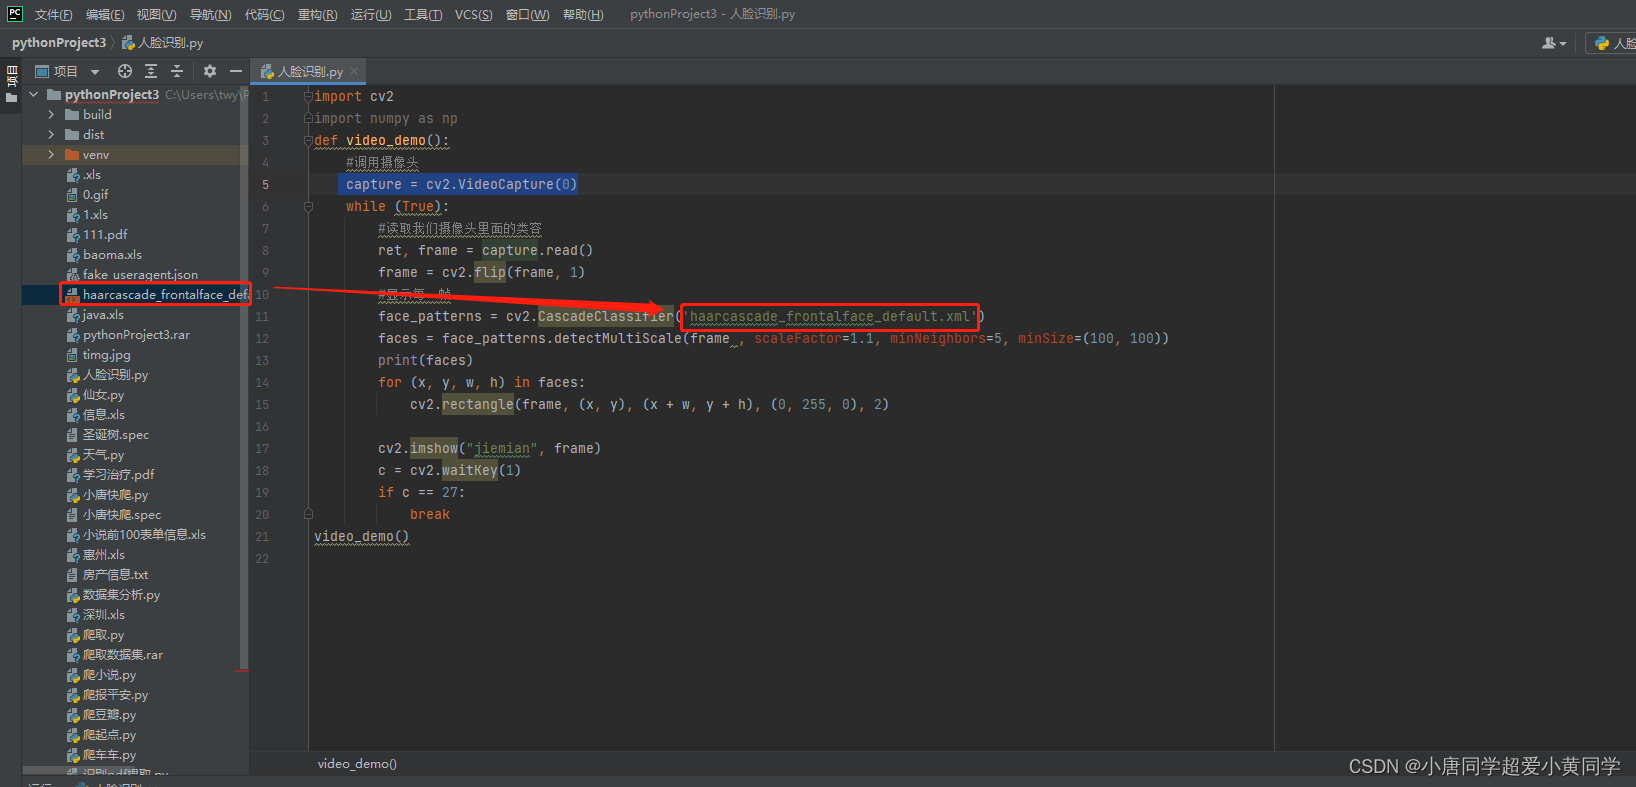
Task: Open the code-with-me users dropdown
Action: 1554,43
